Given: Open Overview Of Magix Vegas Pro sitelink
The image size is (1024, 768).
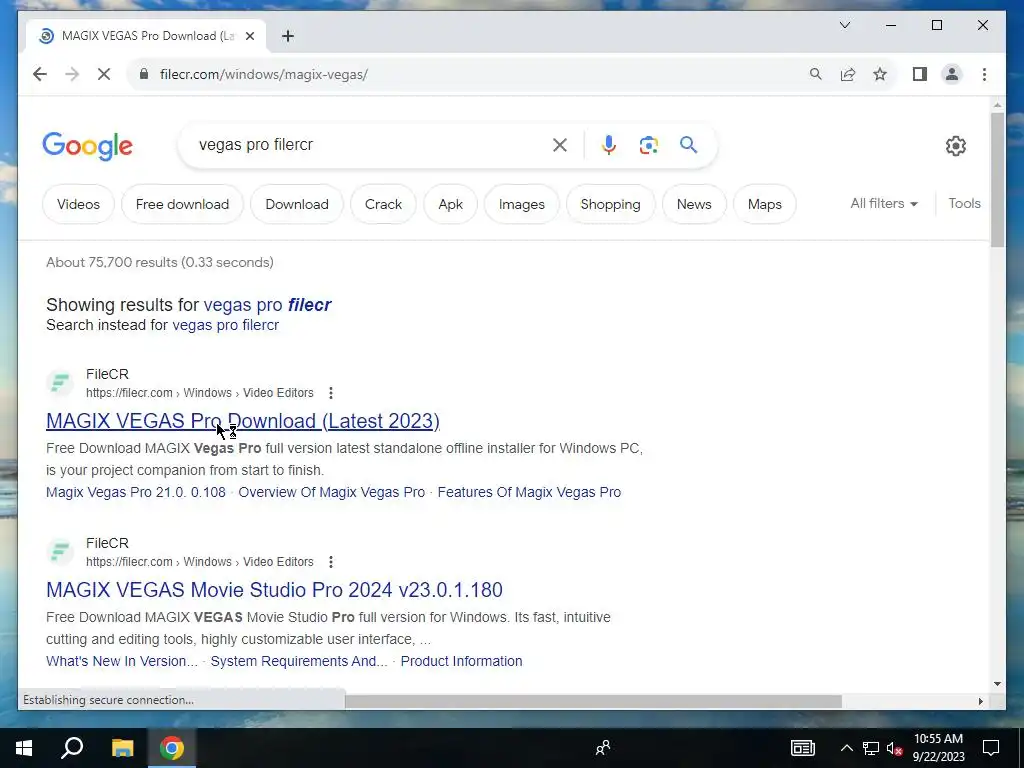Looking at the screenshot, I should tap(332, 492).
